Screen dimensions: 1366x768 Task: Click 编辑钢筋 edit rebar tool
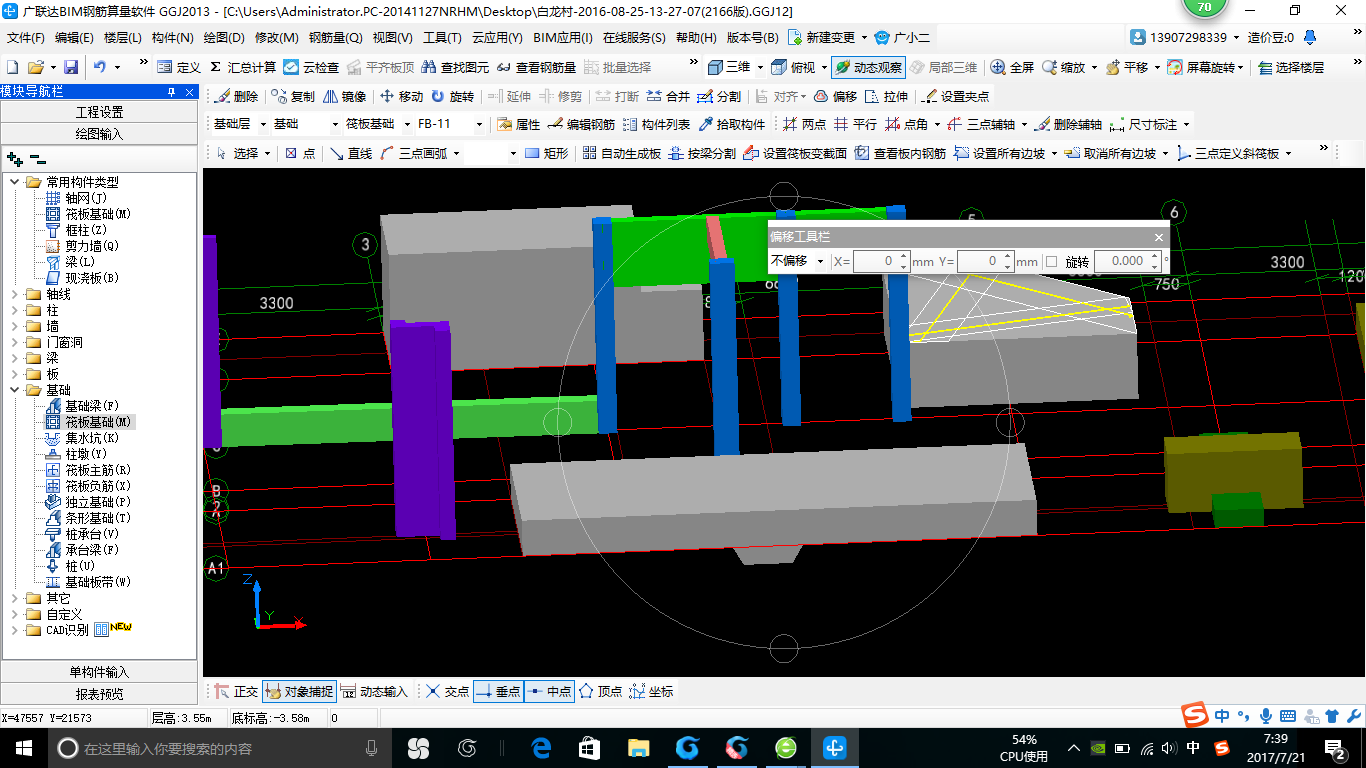click(581, 124)
